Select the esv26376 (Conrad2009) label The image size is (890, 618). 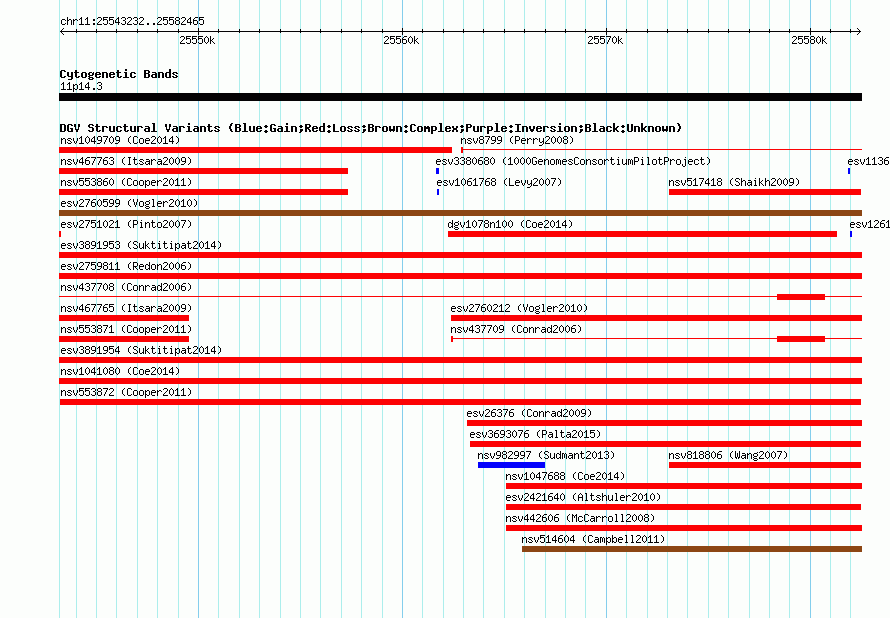(x=529, y=413)
